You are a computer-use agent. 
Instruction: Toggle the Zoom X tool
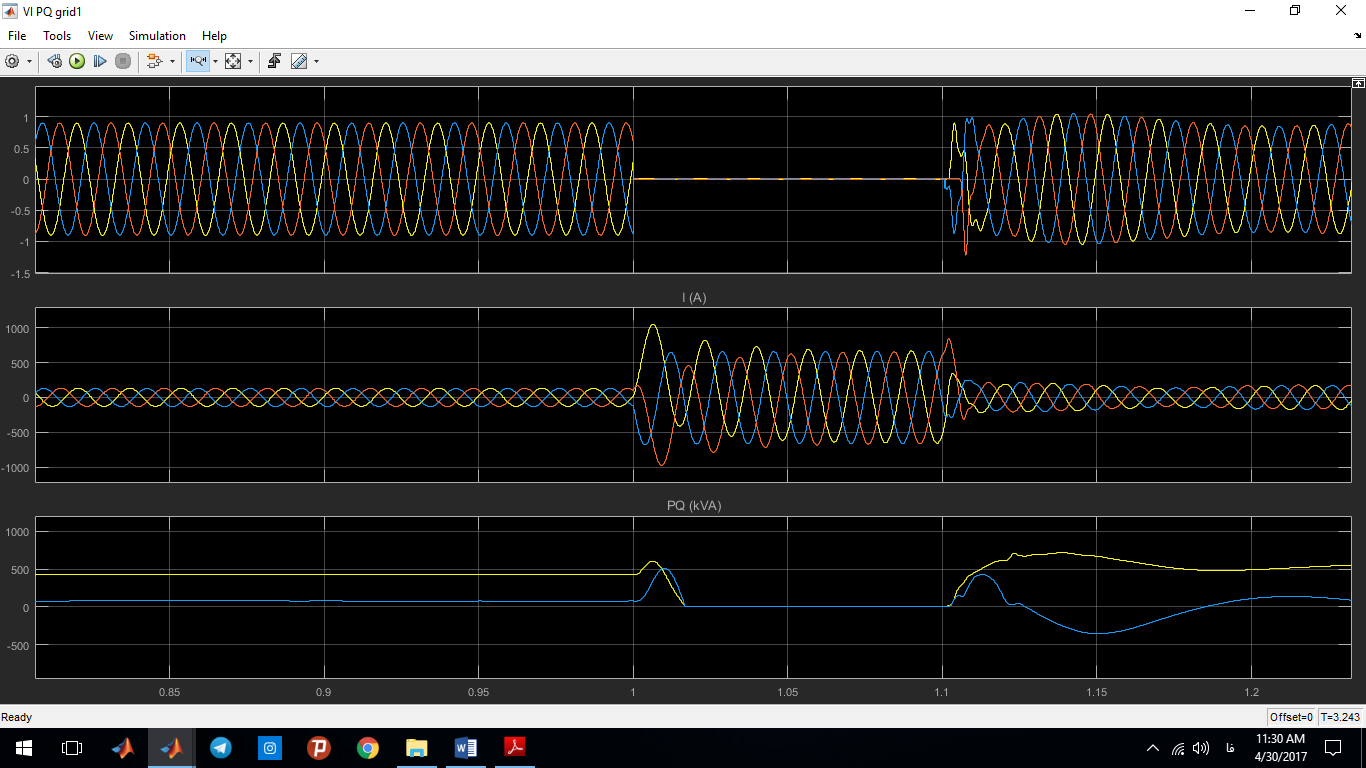[196, 61]
